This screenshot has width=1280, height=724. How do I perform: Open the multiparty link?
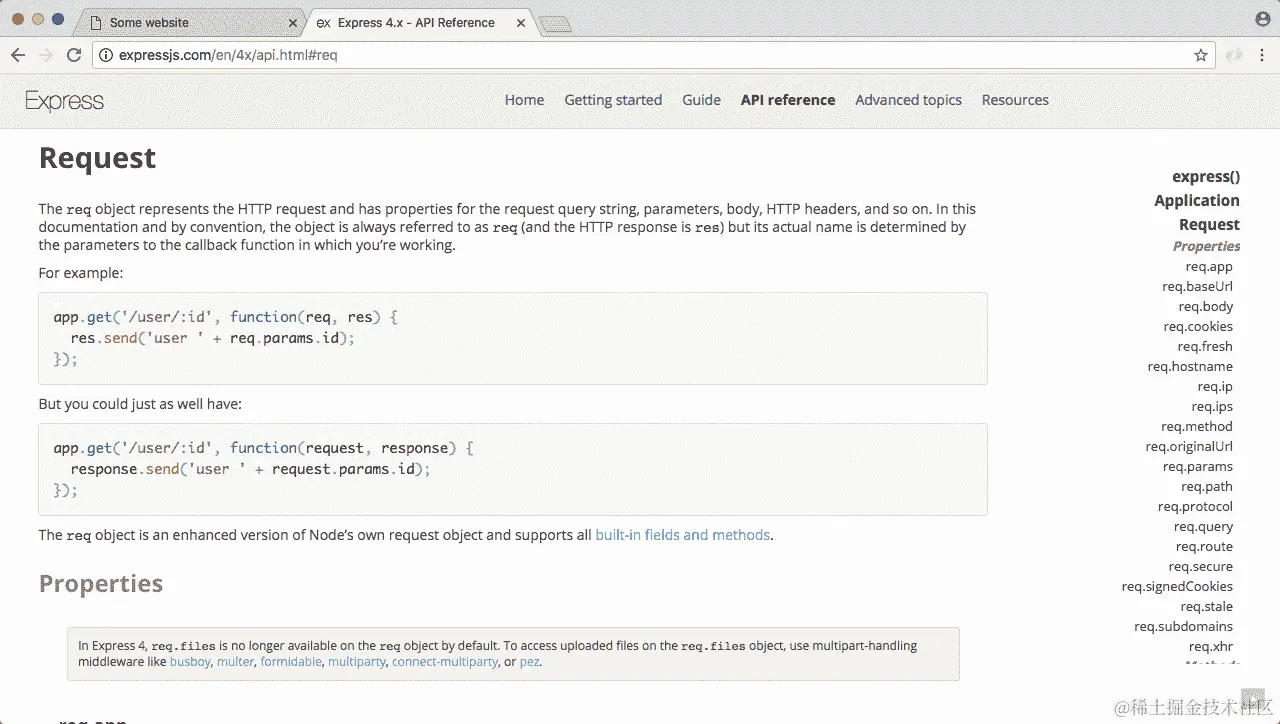(x=357, y=662)
